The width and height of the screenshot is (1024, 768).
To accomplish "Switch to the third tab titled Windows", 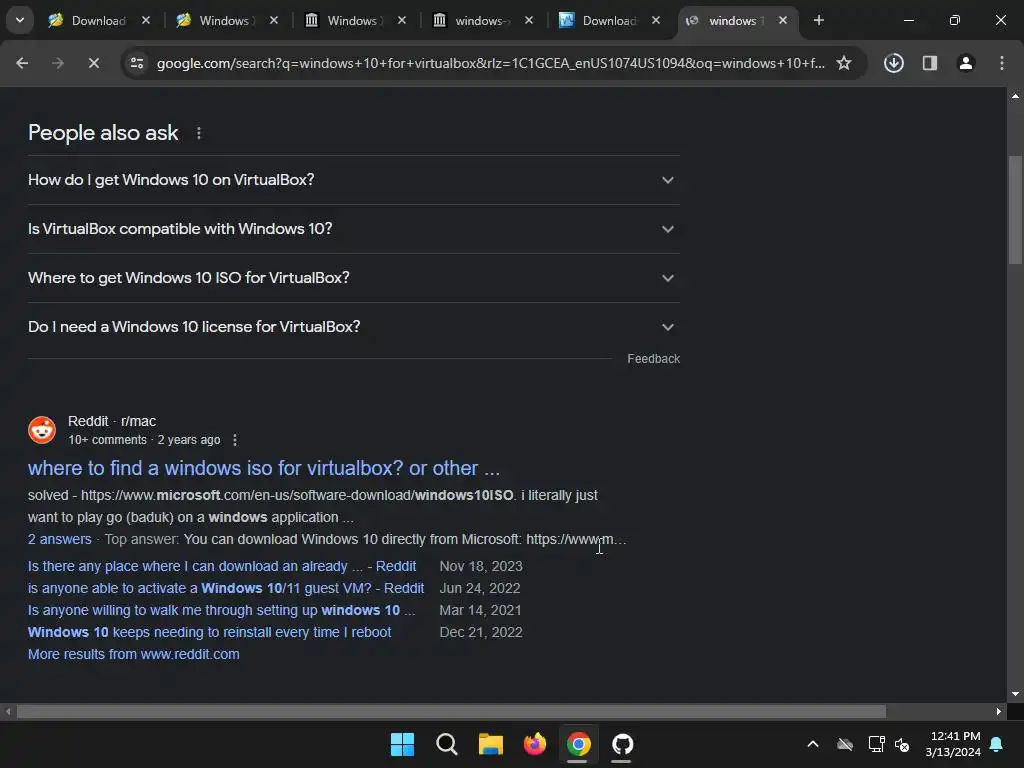I will [x=352, y=21].
